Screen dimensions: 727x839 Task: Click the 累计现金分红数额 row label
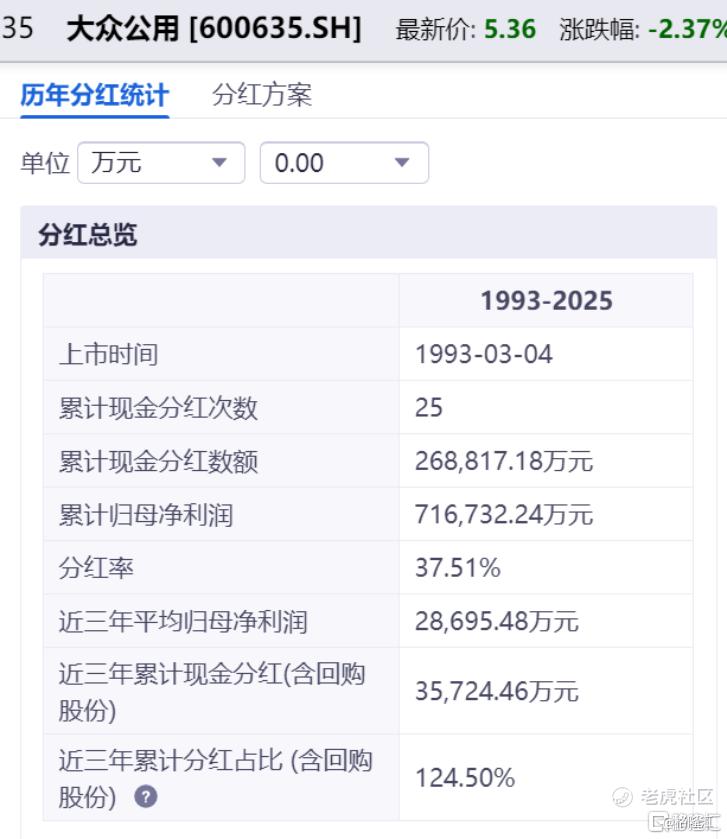(158, 462)
